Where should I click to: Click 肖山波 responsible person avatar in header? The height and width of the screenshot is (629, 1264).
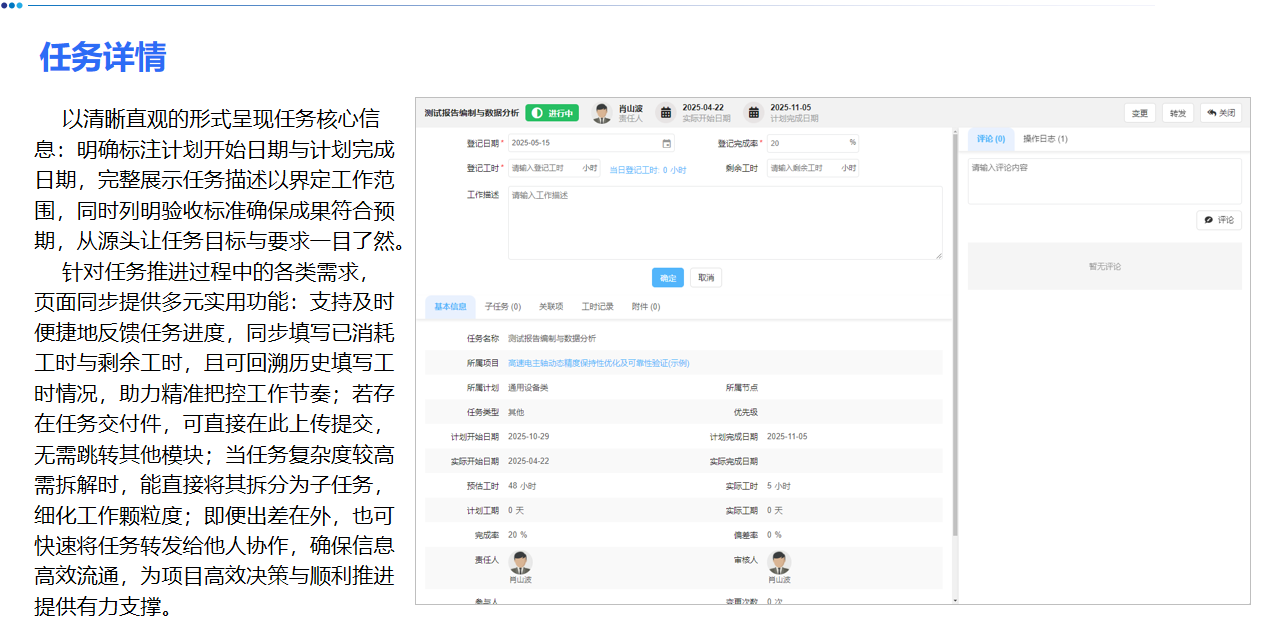(x=600, y=113)
